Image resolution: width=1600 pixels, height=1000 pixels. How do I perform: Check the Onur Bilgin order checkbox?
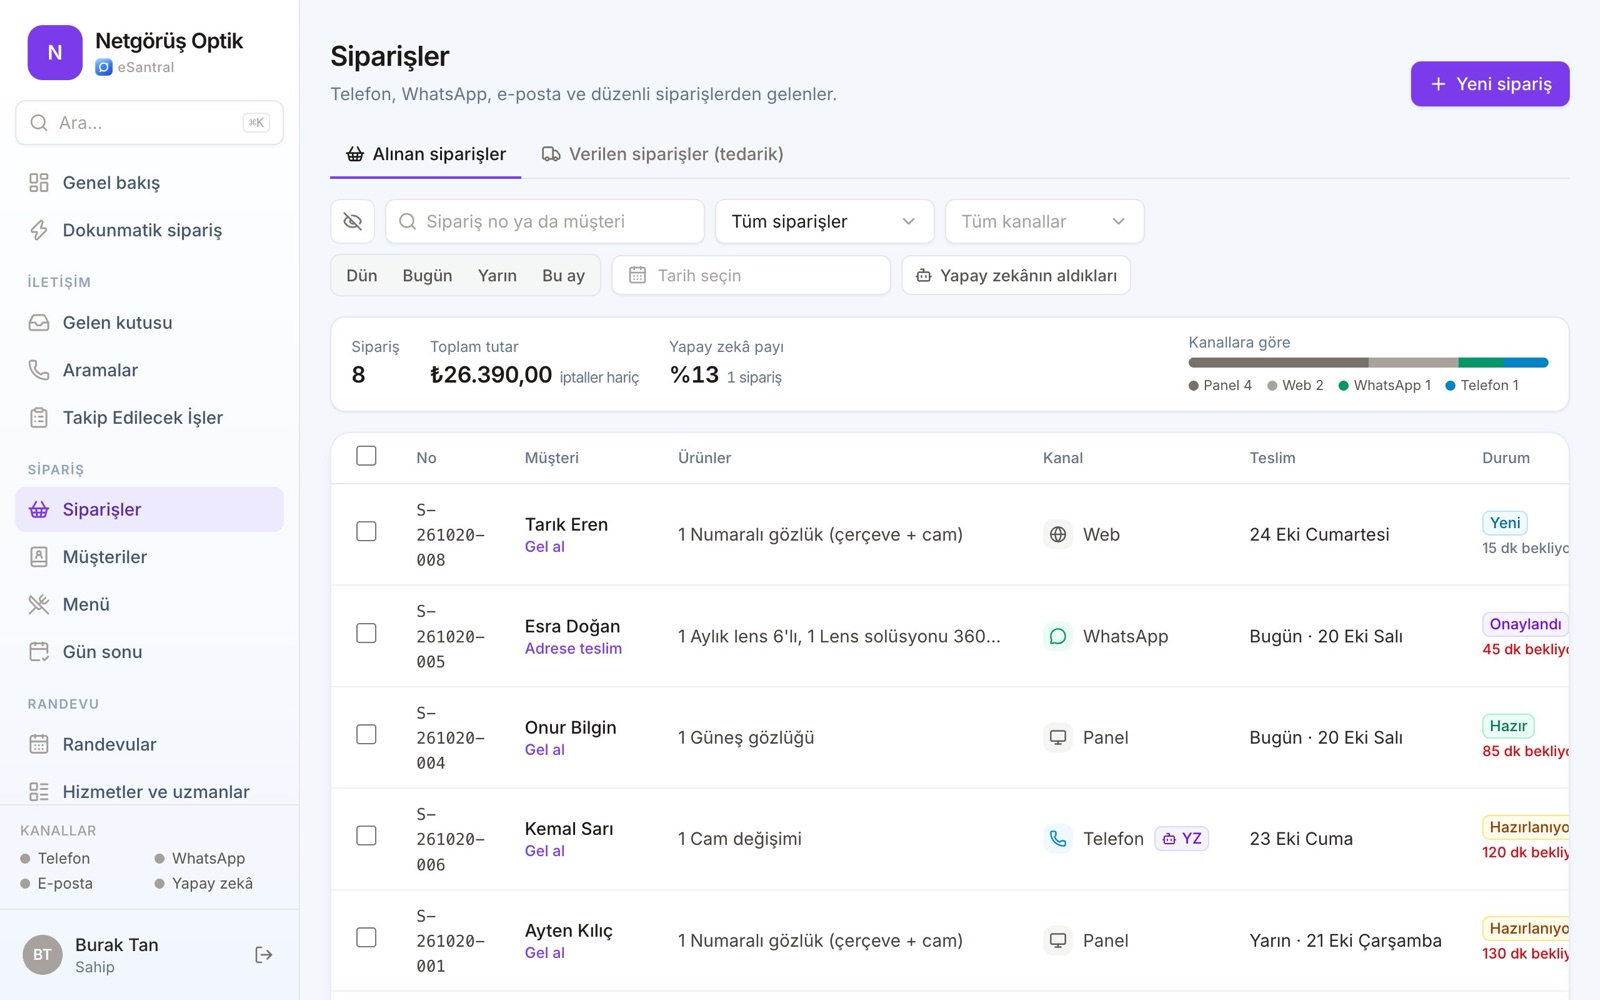click(366, 734)
